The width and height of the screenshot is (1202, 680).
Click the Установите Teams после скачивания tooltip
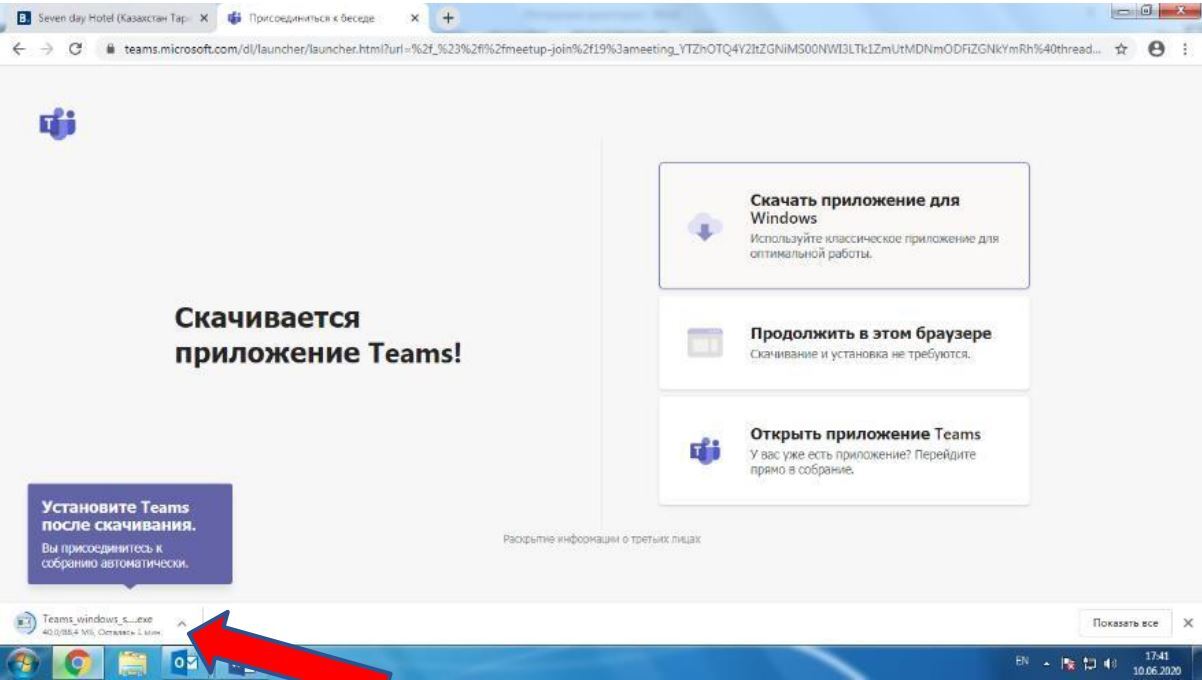(x=130, y=535)
